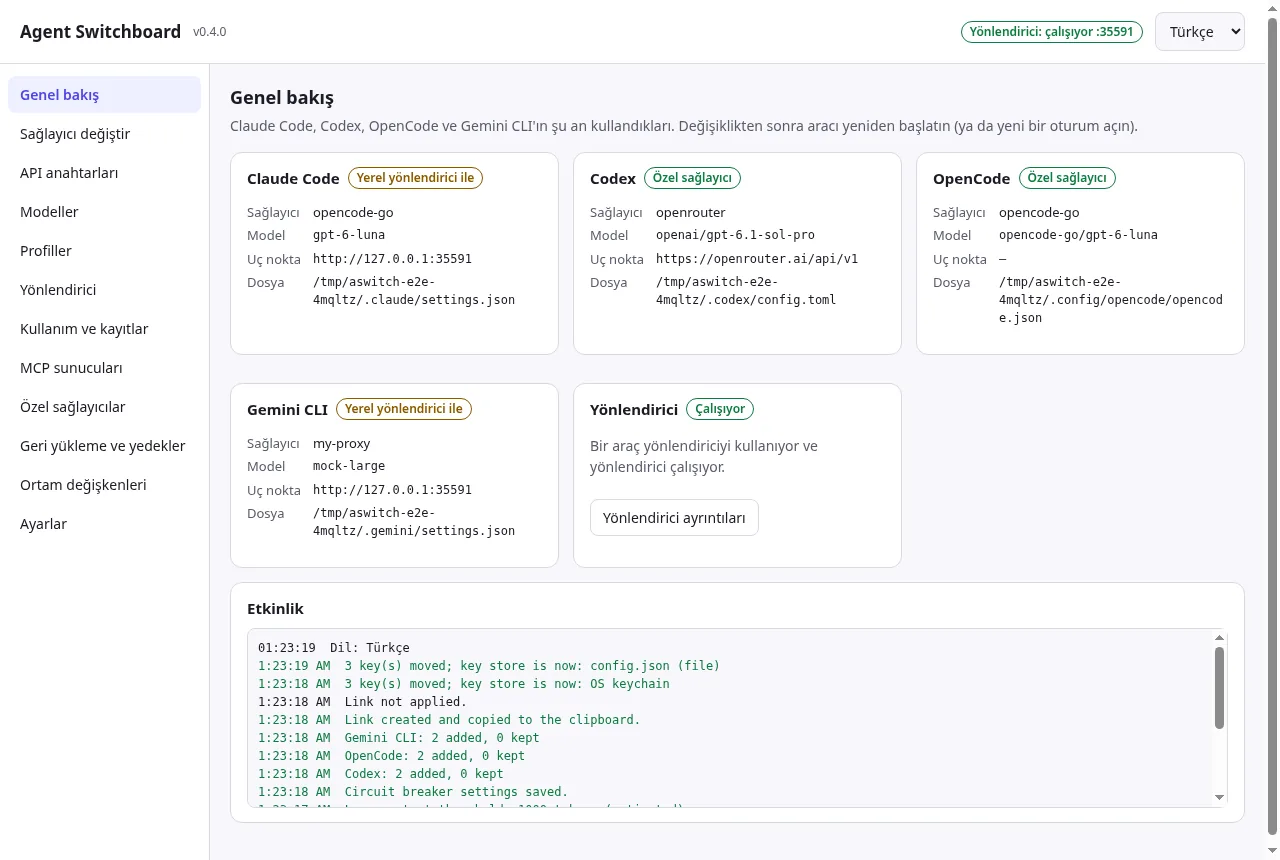
Task: Open Sağlayıcı değiştir page
Action: 104,134
